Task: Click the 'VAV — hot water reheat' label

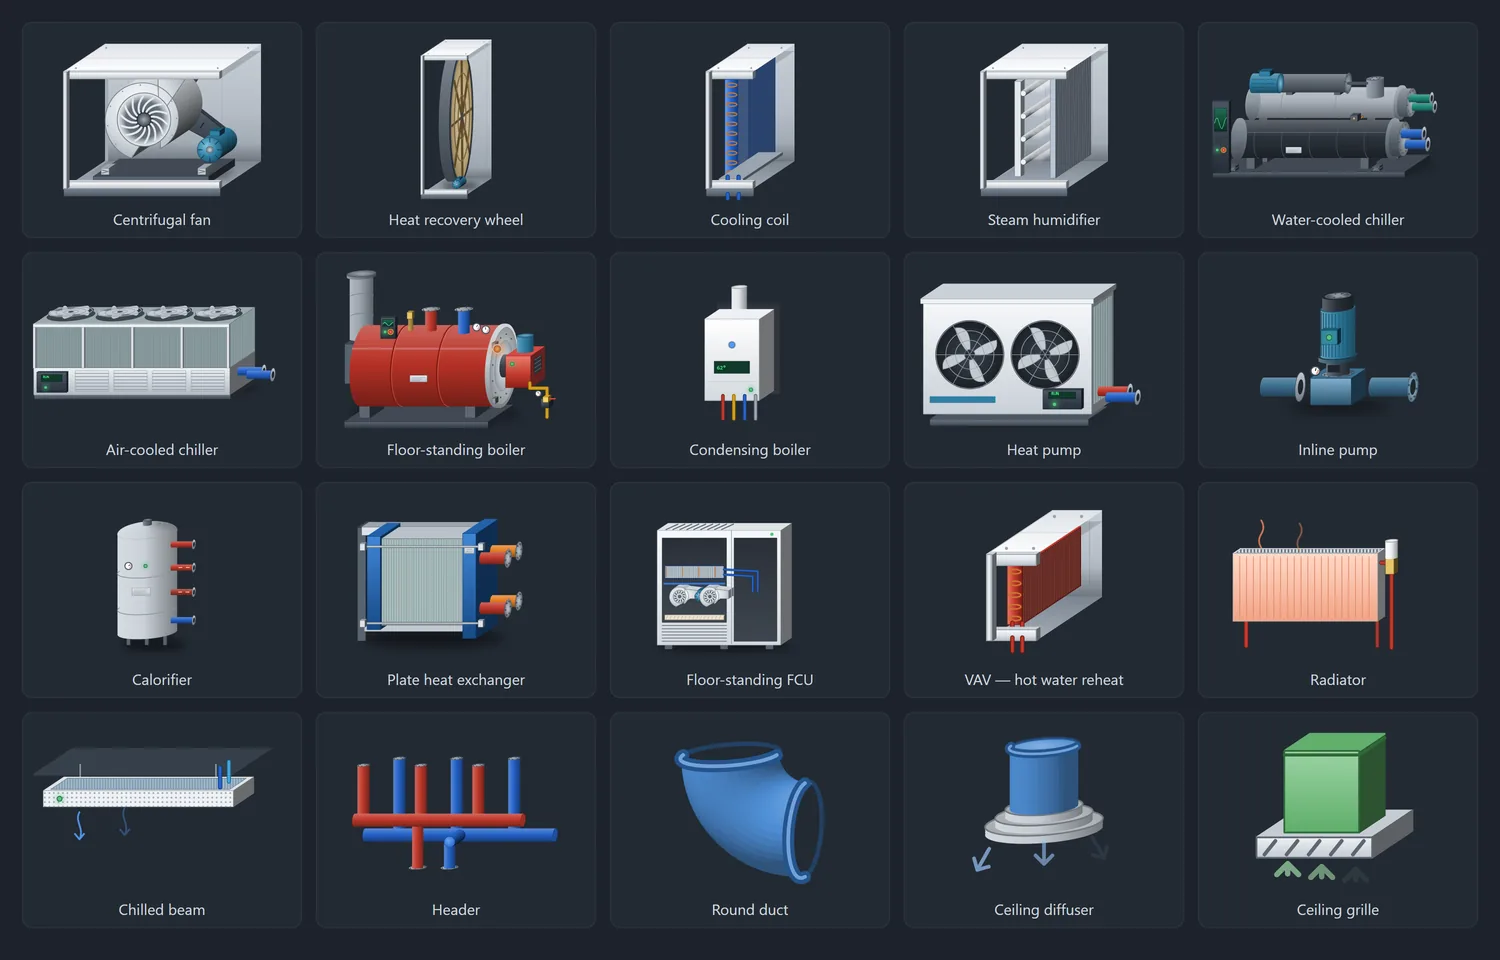Action: coord(1044,680)
